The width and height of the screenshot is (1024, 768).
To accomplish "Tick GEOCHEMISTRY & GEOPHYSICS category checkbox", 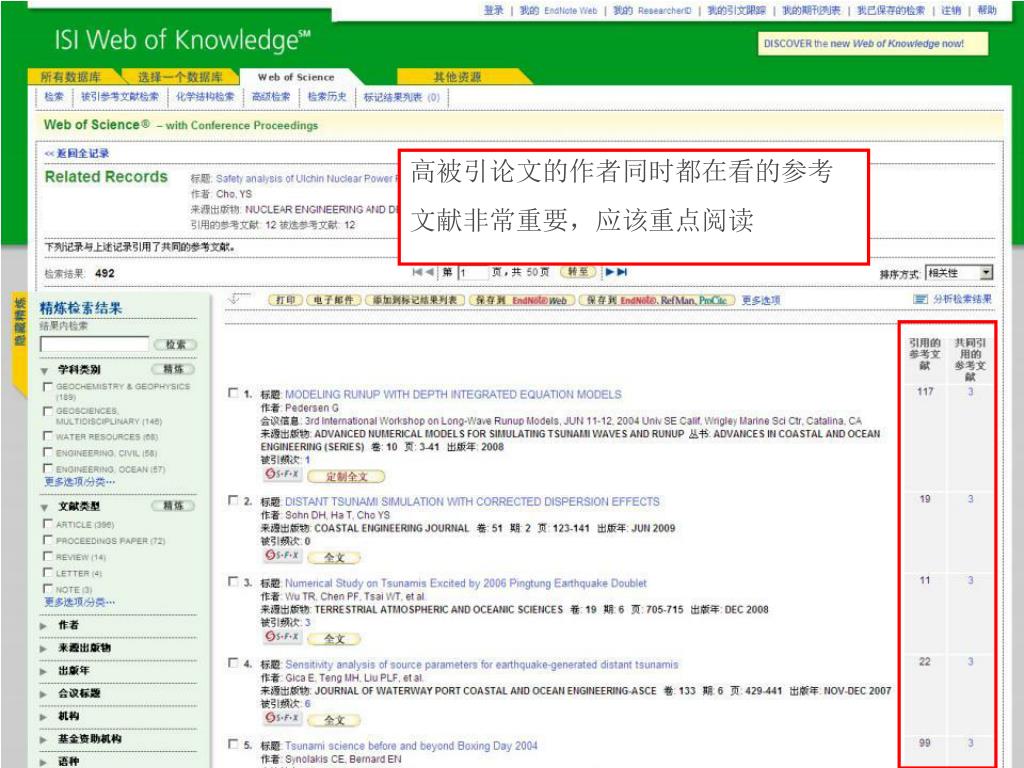I will pyautogui.click(x=47, y=387).
